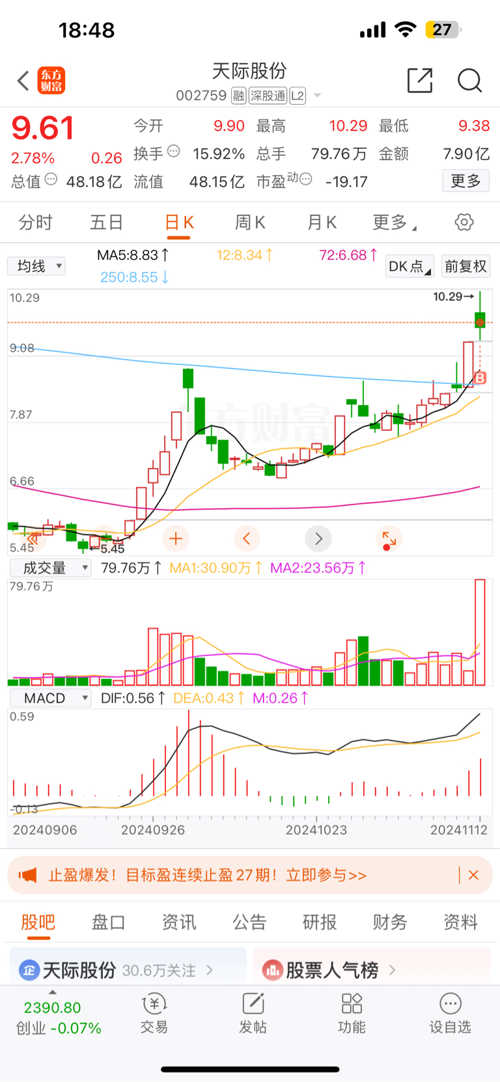Viewport: 500px width, 1082px height.
Task: Toggle 前复权 adjustment button
Action: click(x=466, y=266)
